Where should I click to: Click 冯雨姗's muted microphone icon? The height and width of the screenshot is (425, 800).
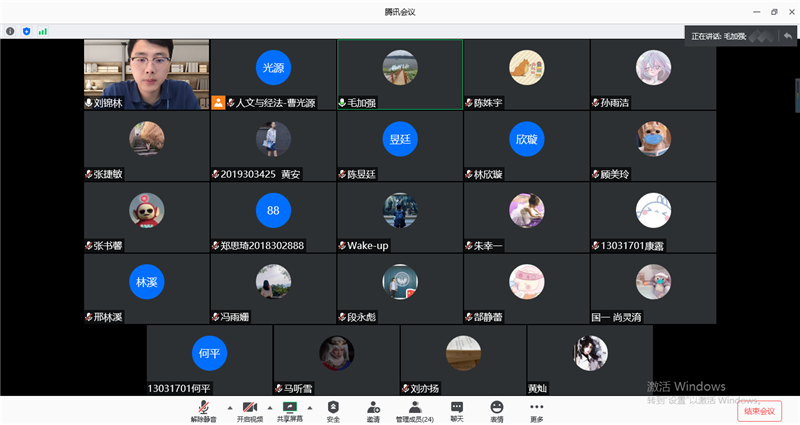point(215,317)
